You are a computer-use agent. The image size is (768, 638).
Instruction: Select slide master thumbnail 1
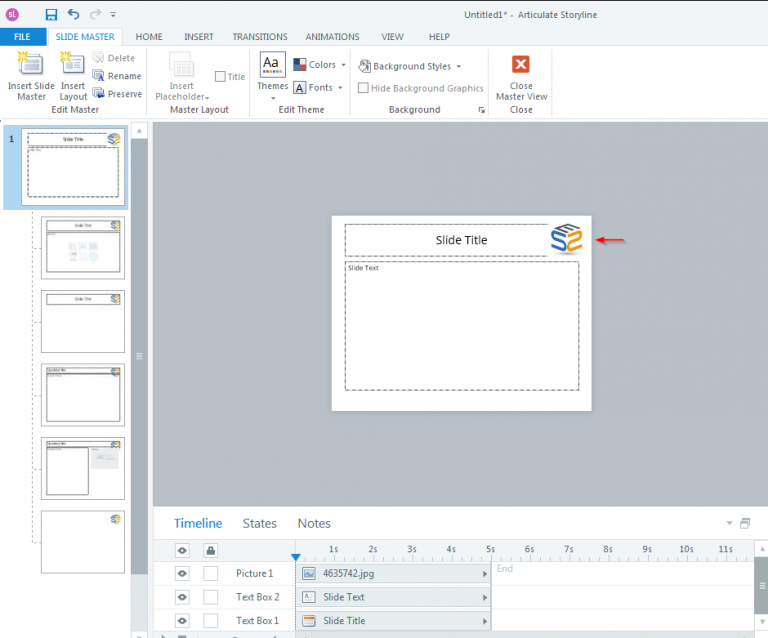pyautogui.click(x=73, y=167)
